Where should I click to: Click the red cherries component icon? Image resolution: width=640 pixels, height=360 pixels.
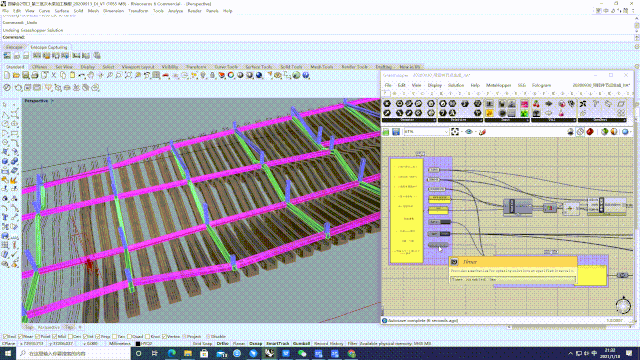[x=536, y=104]
